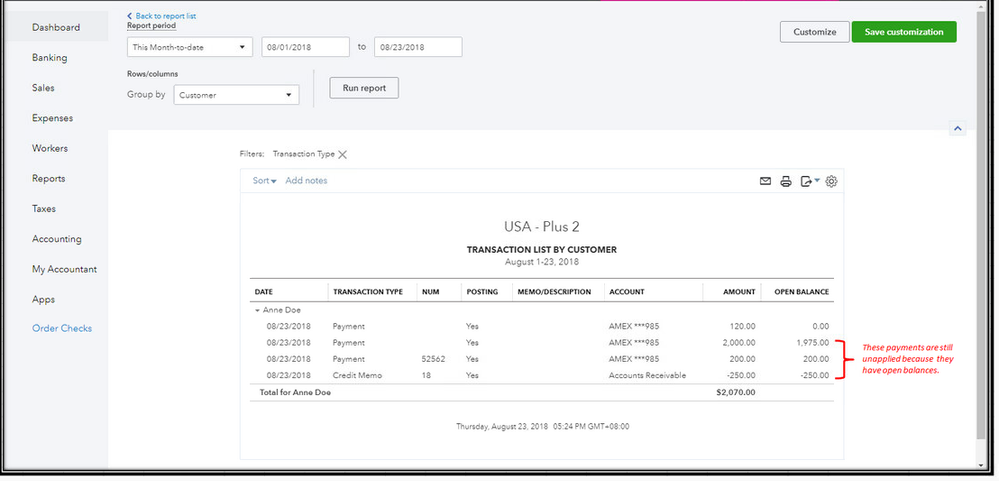Collapse the Anne Doe customer group
Viewport: 999px width, 481px height.
(257, 310)
